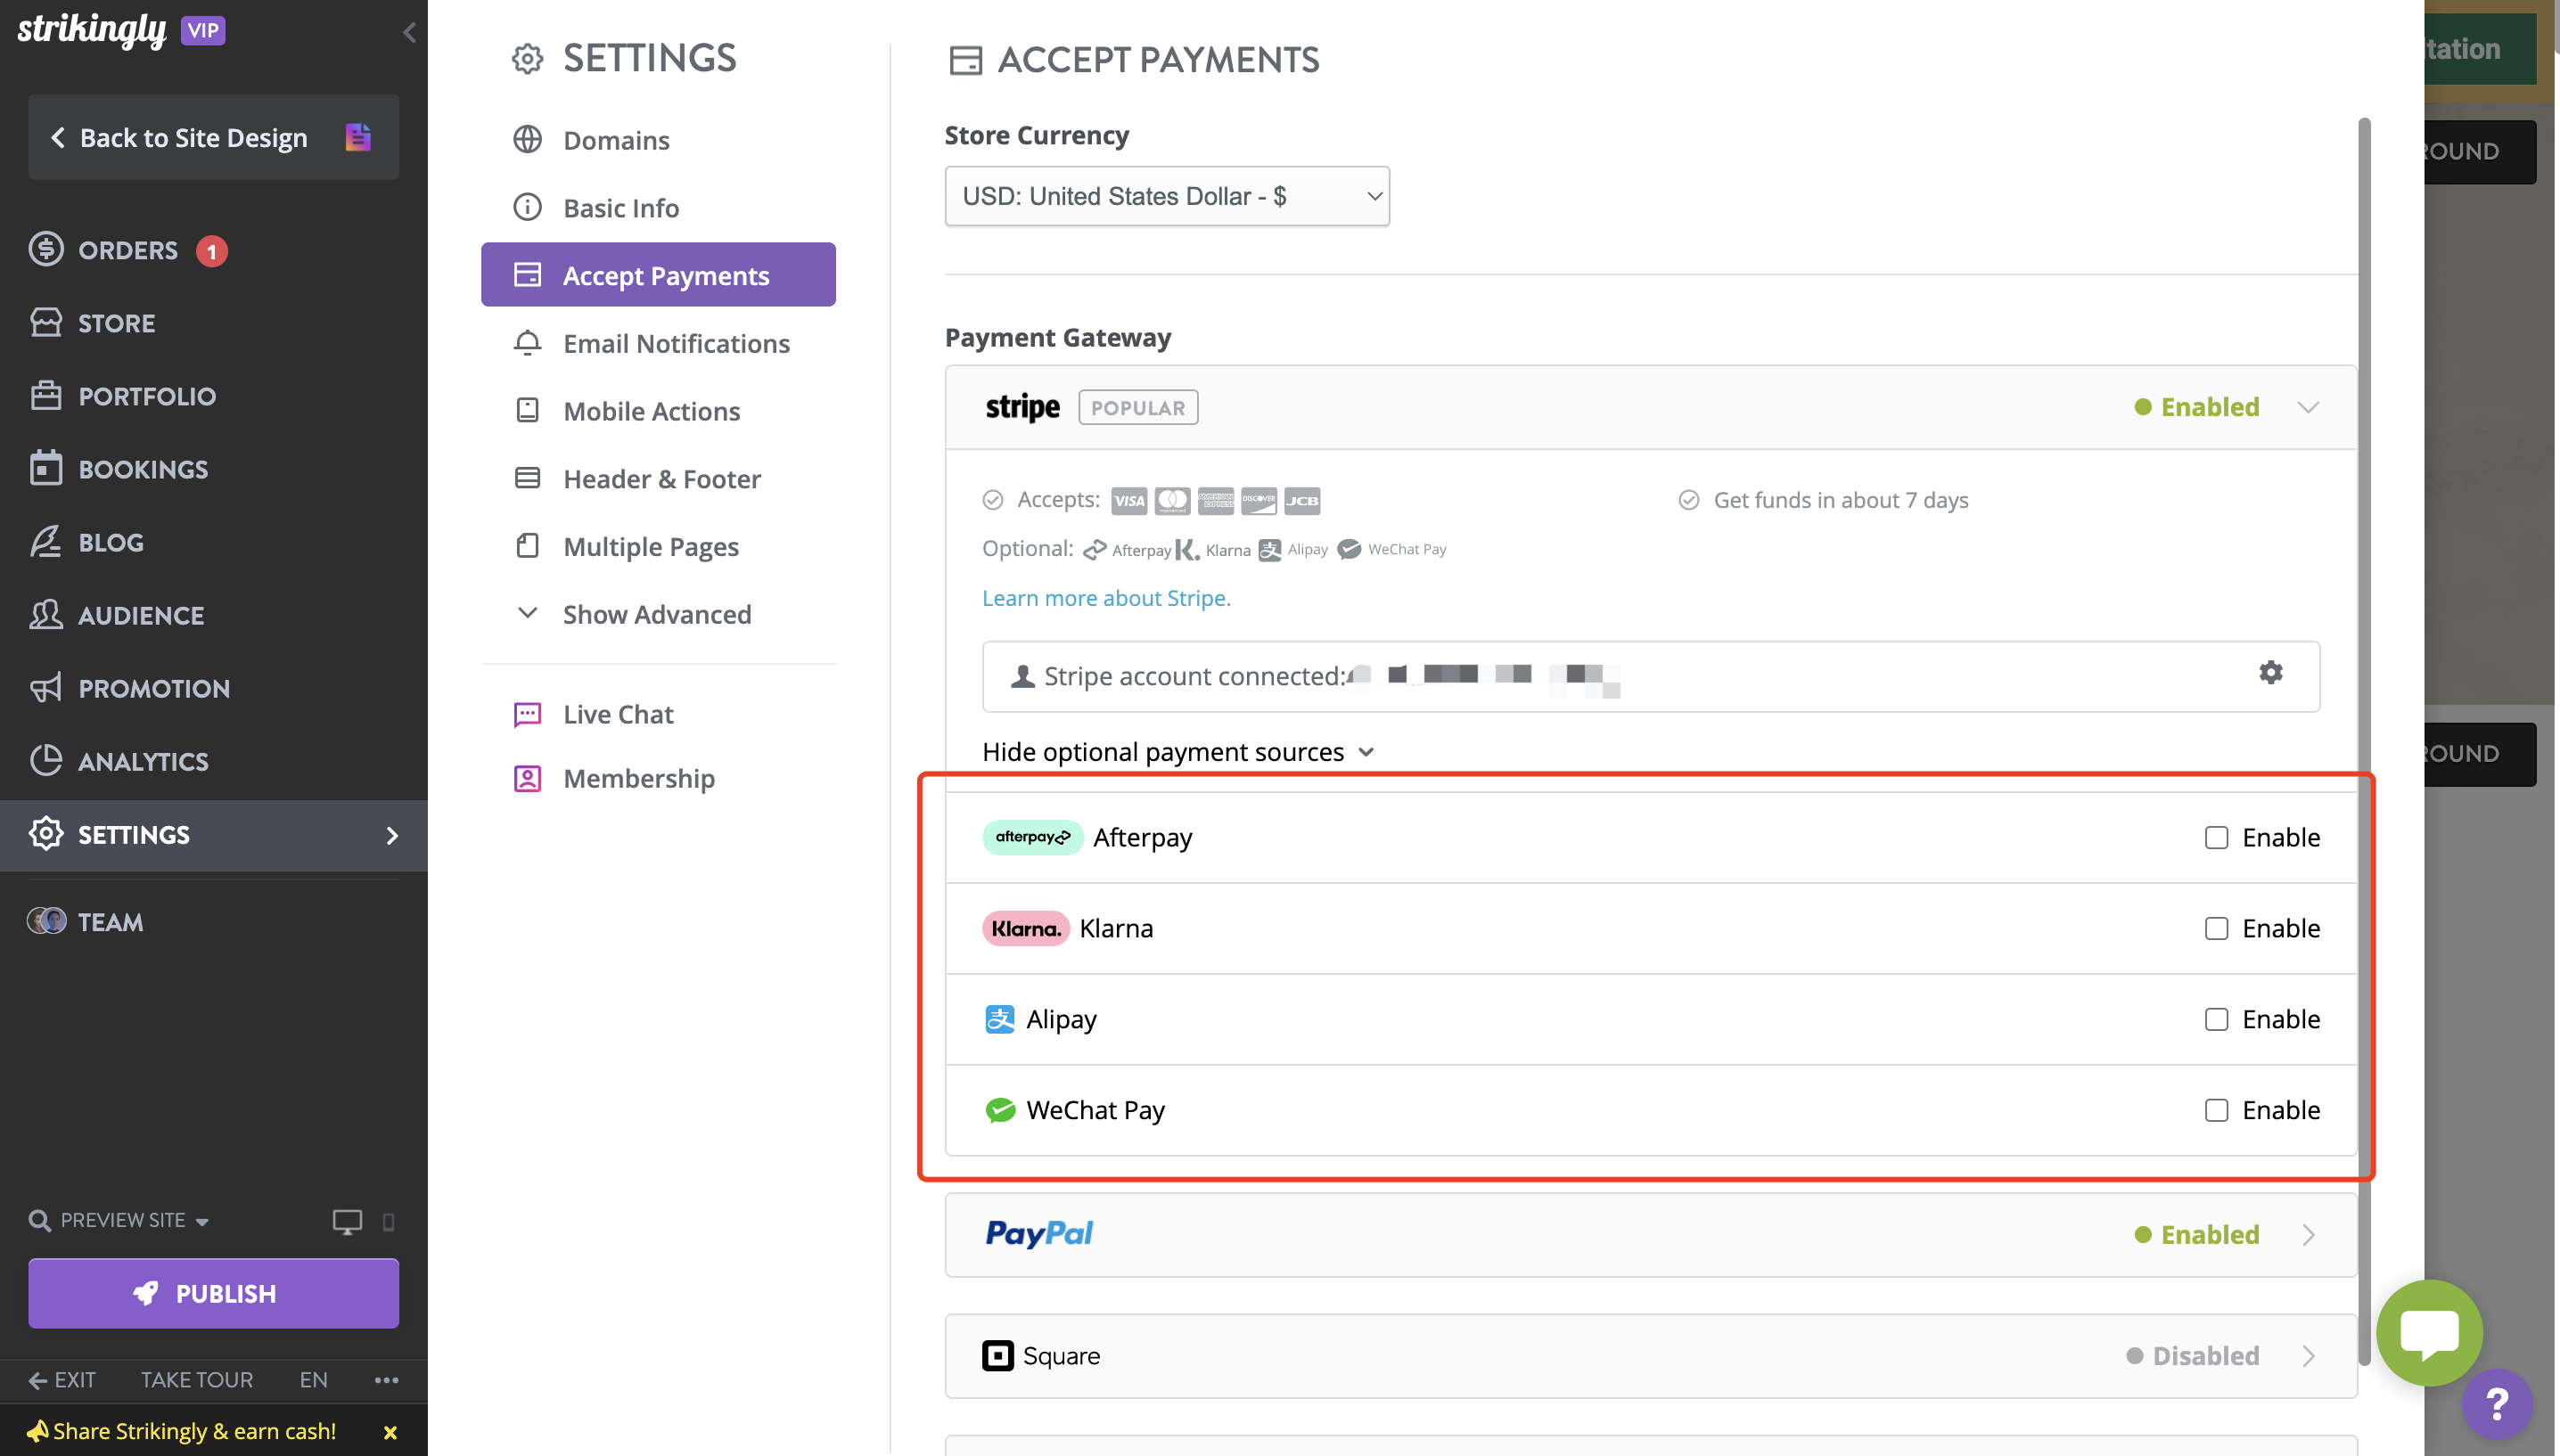
Task: Open Learn more about Stripe link
Action: [1106, 598]
